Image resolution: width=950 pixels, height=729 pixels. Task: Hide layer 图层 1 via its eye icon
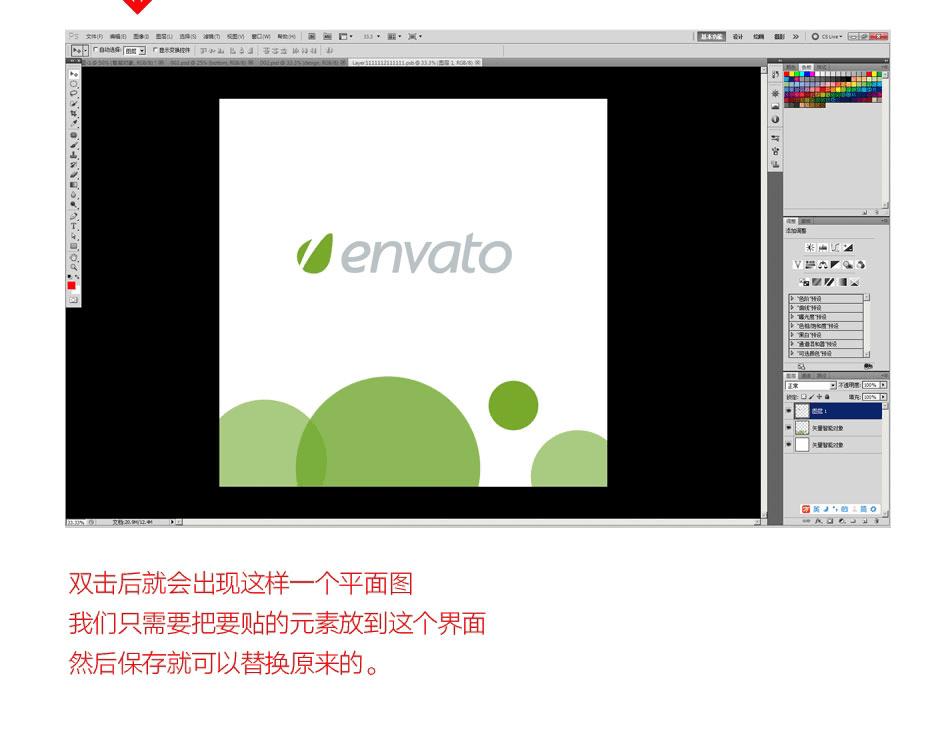[x=789, y=411]
